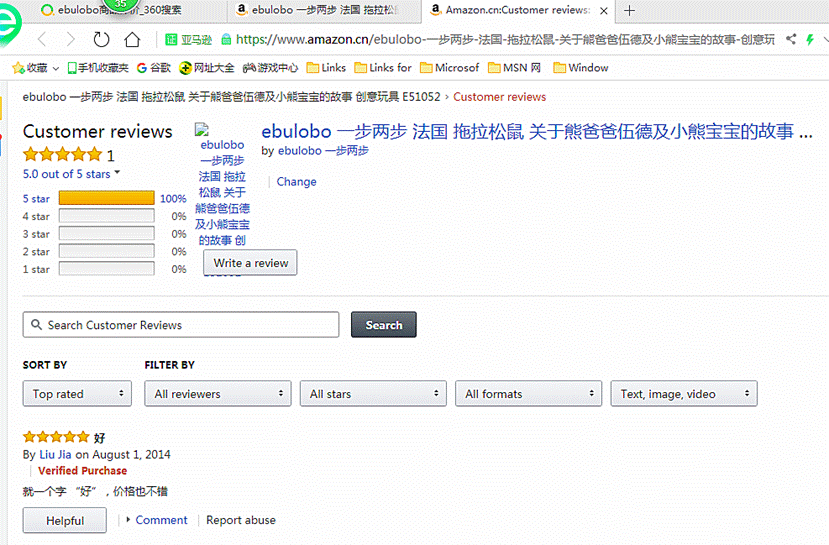Viewport: 829px width, 545px height.
Task: Click the browser forward arrow
Action: pos(70,39)
